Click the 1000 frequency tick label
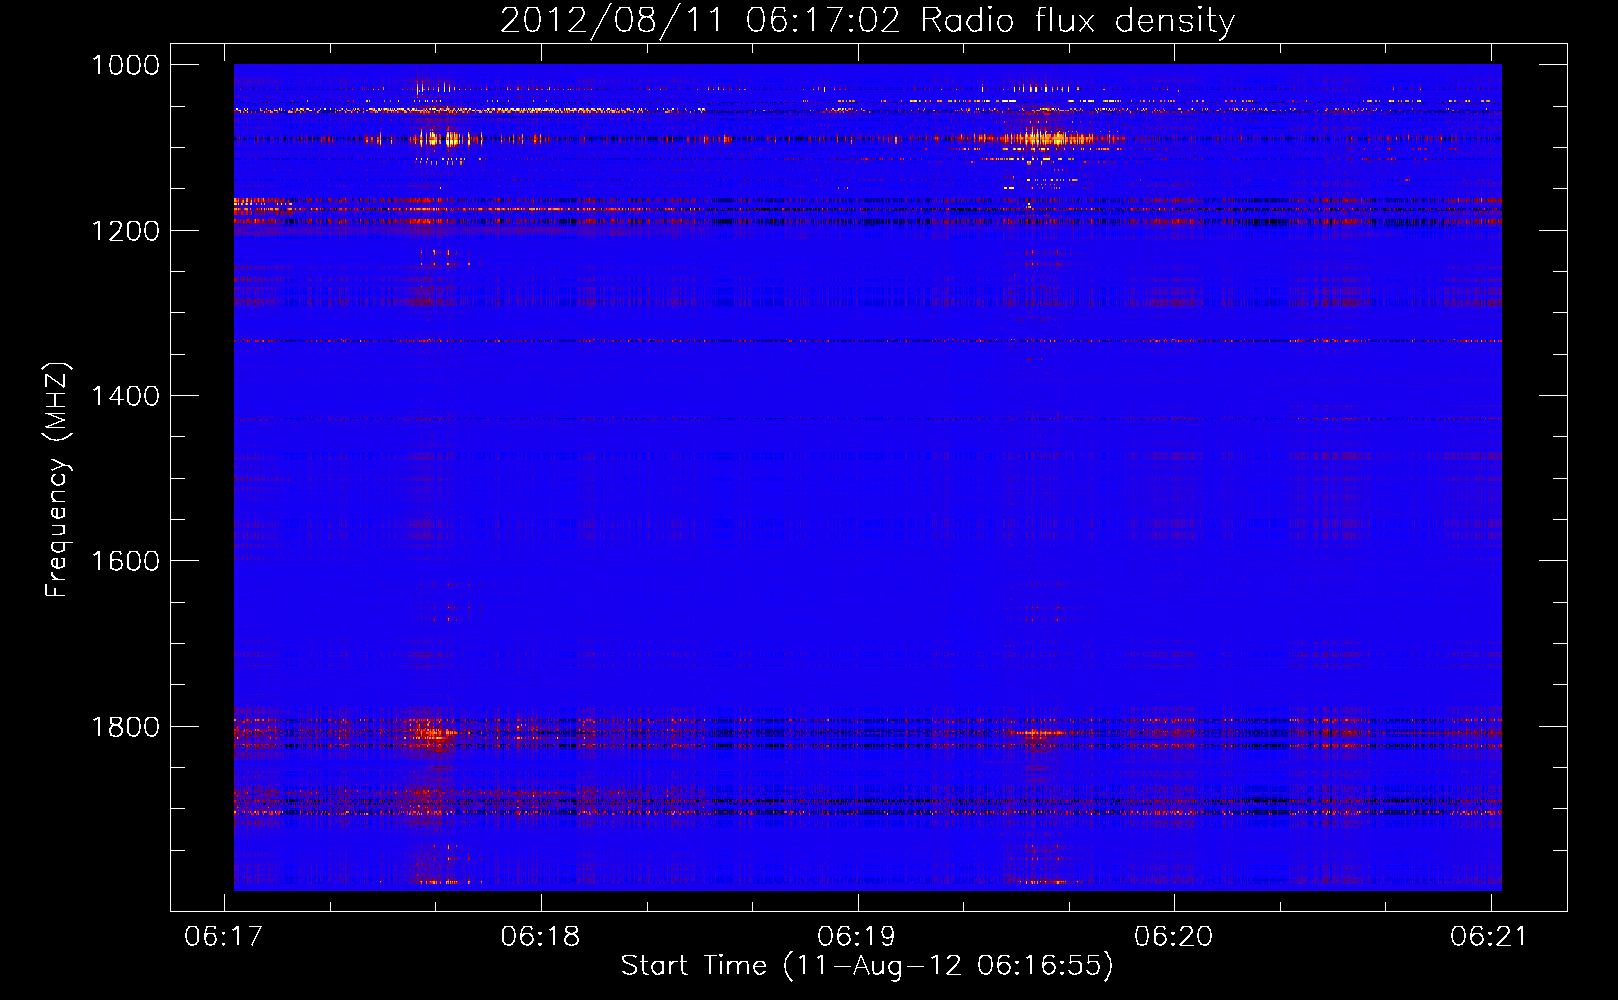 125,65
